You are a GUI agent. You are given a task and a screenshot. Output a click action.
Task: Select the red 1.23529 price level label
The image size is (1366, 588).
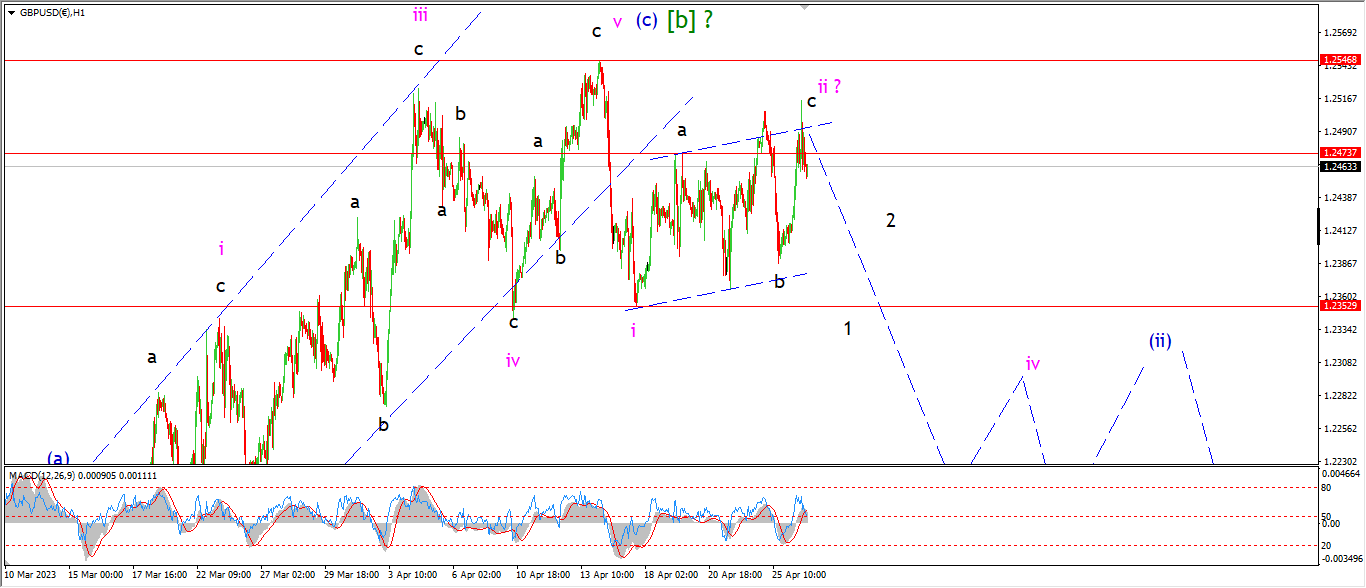tap(1339, 305)
